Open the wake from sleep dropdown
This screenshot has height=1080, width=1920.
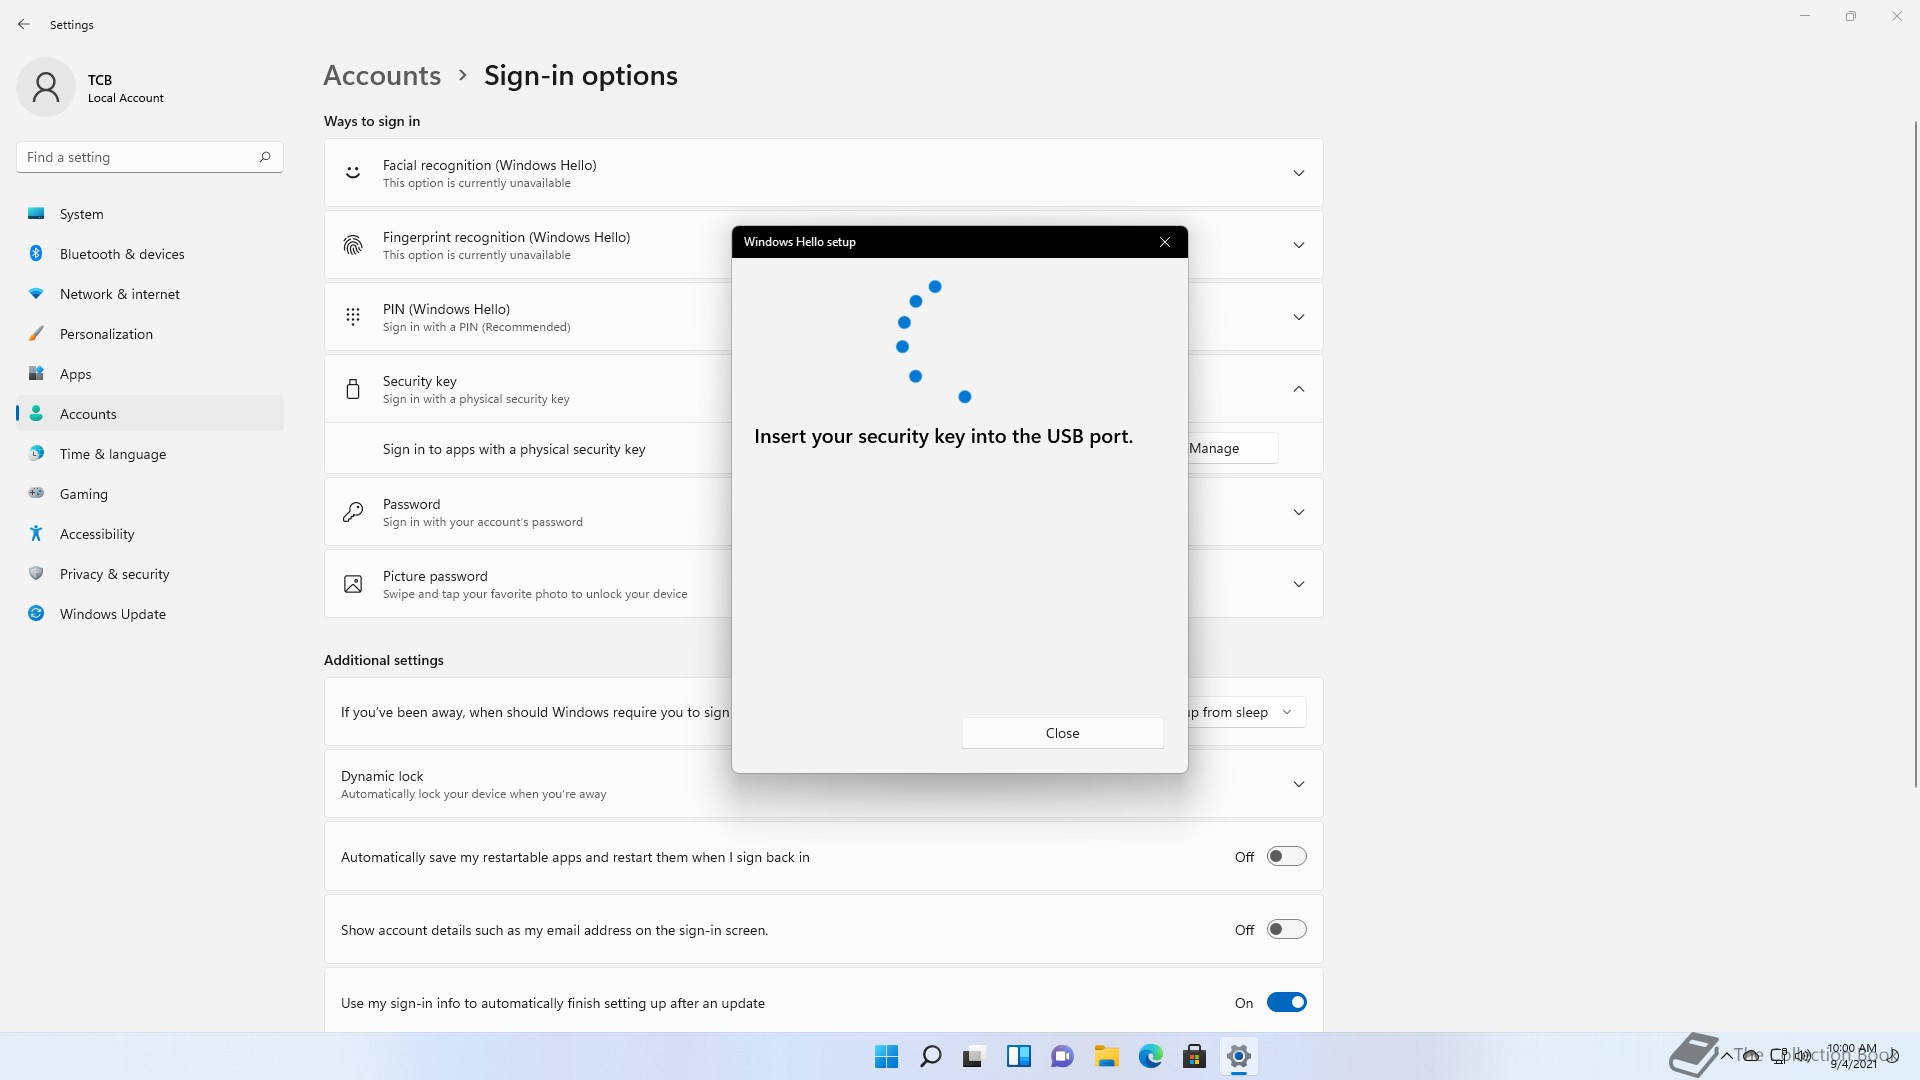(x=1246, y=712)
